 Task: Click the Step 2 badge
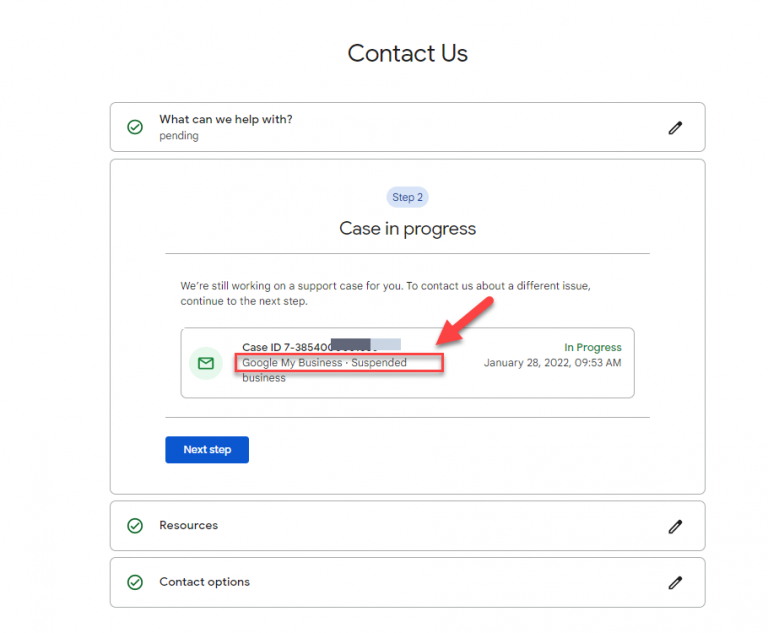[407, 197]
